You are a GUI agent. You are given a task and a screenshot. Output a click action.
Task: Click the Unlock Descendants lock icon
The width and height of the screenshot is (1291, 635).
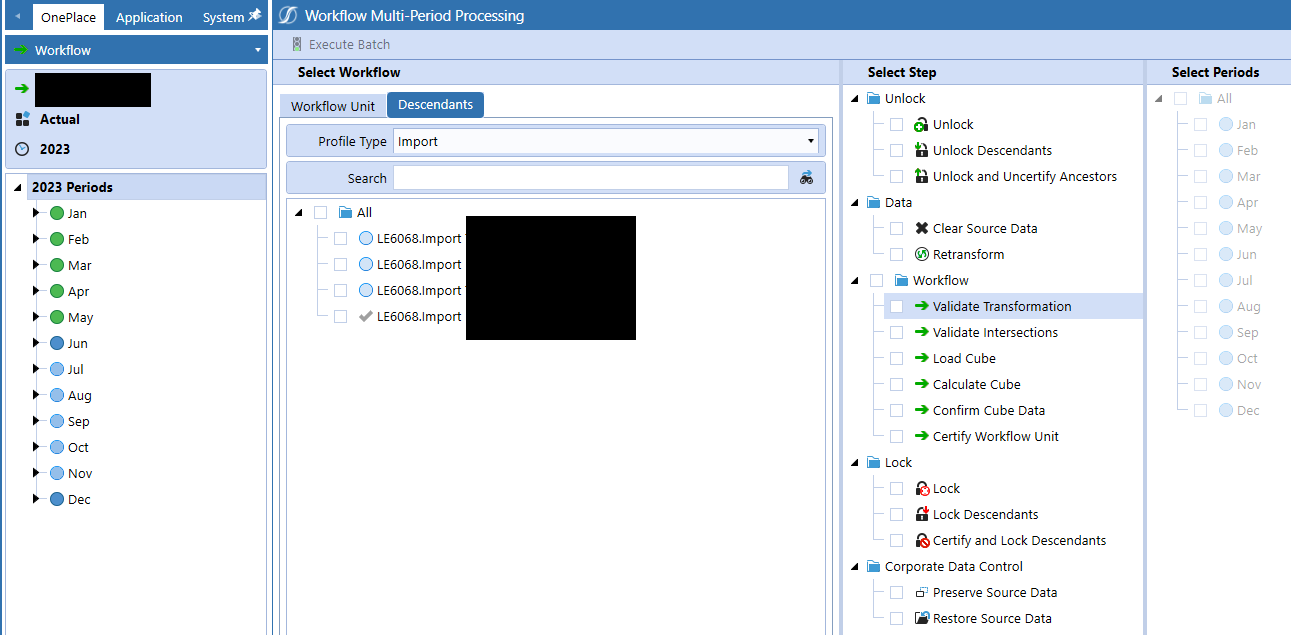[922, 150]
